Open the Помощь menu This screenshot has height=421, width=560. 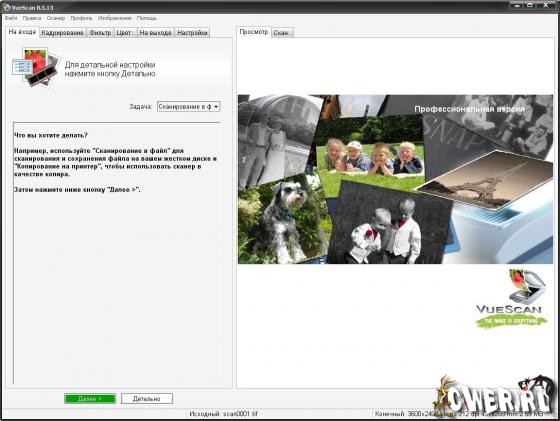point(146,18)
